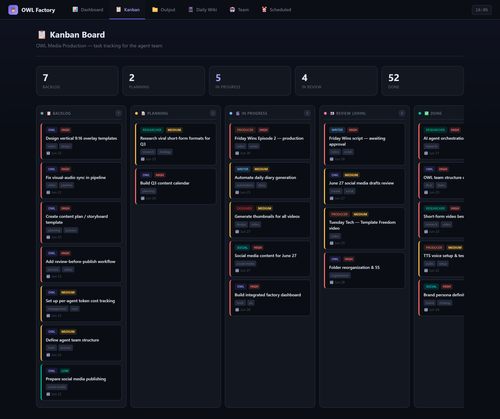
Task: Open card Define agent team structure
Action: (x=81, y=343)
